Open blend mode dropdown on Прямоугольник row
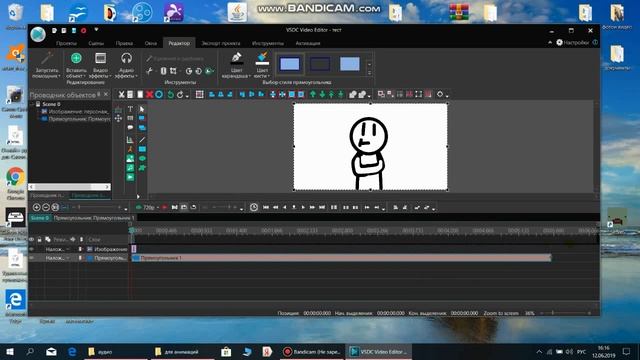Image resolution: width=640 pixels, height=360 pixels. (68, 258)
